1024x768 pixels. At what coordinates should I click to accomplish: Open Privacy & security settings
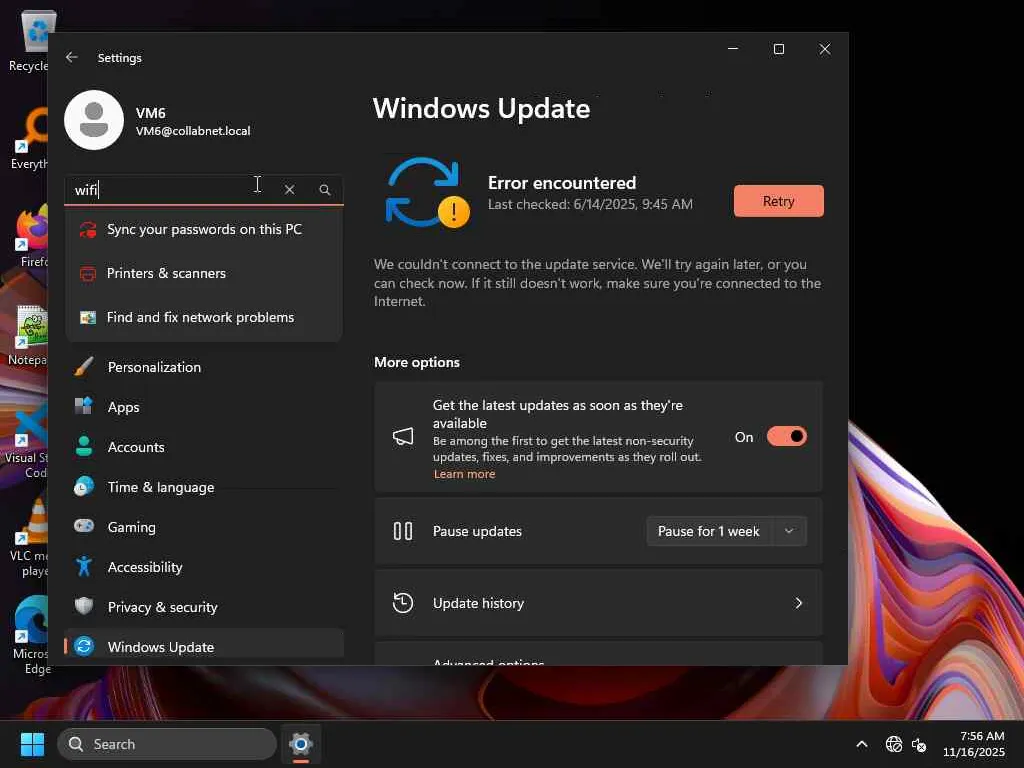tap(204, 607)
